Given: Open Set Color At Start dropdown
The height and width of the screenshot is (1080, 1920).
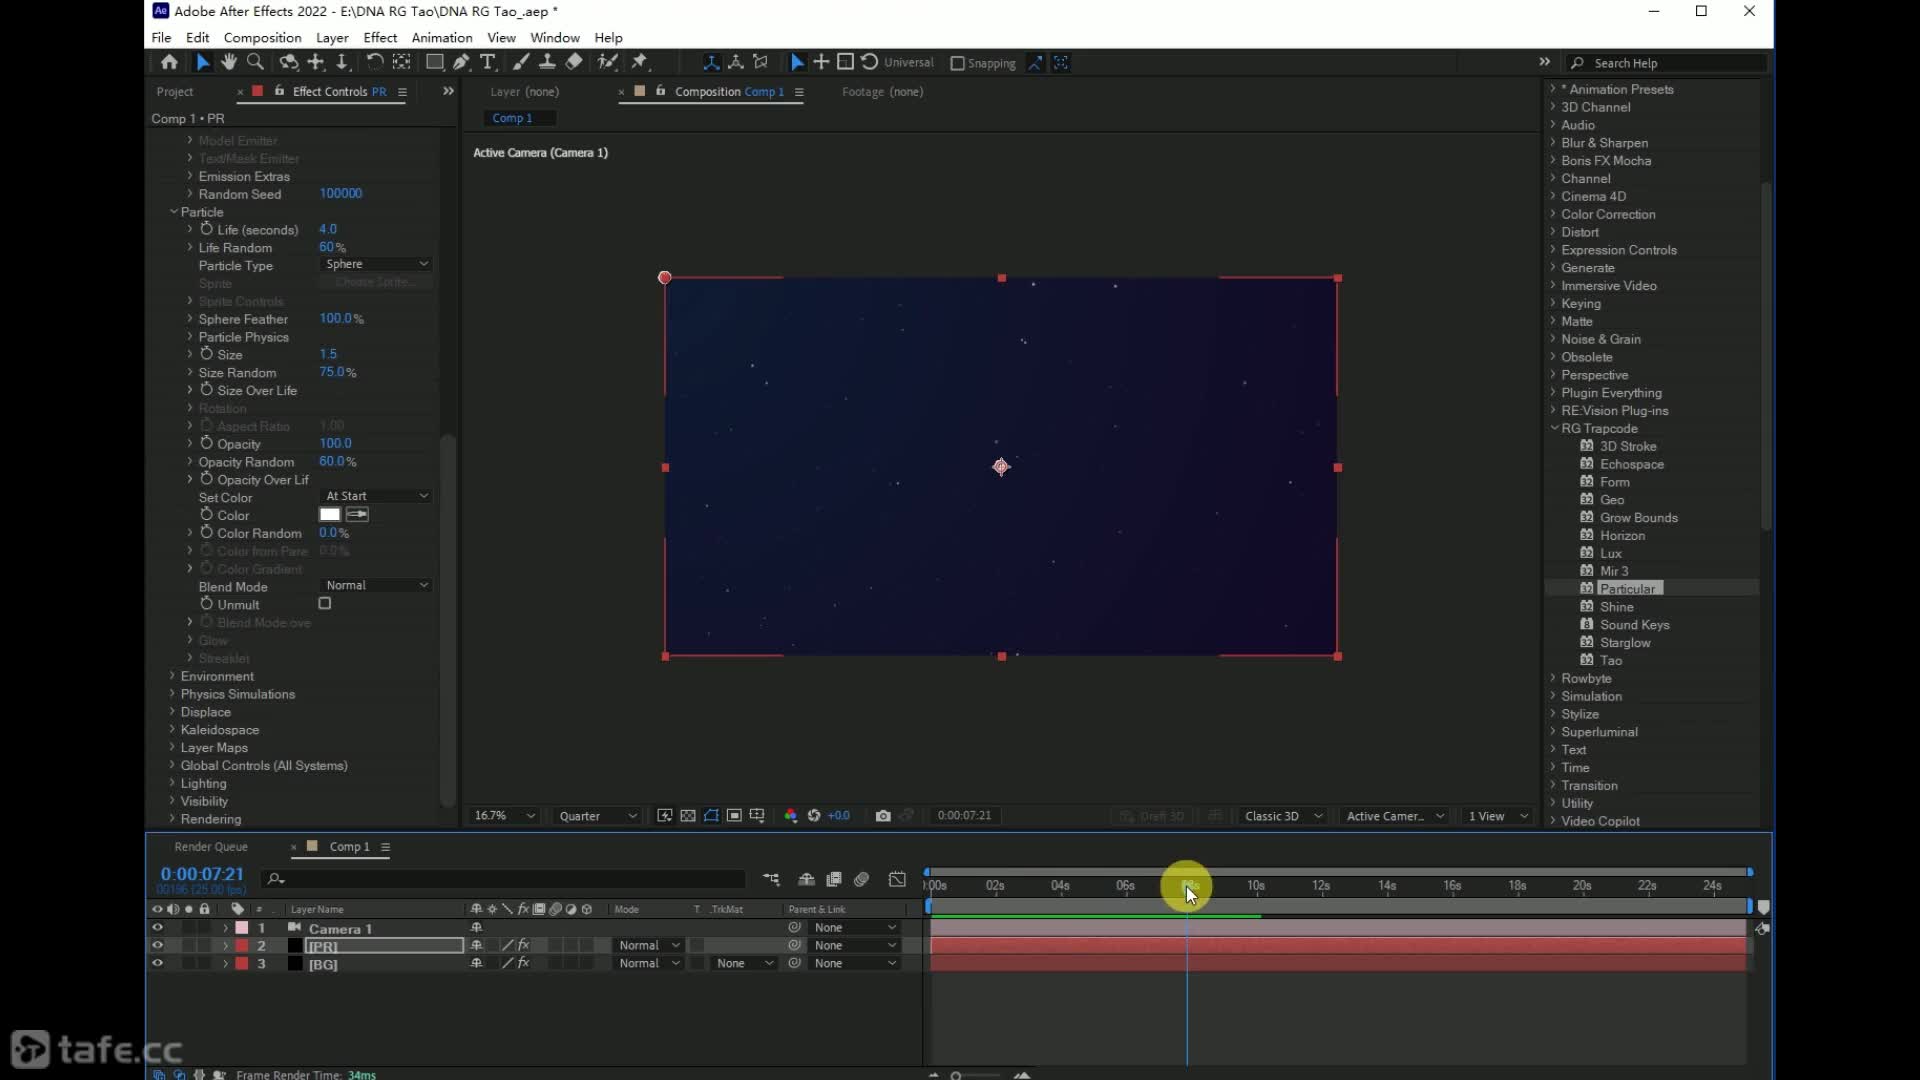Looking at the screenshot, I should point(376,496).
